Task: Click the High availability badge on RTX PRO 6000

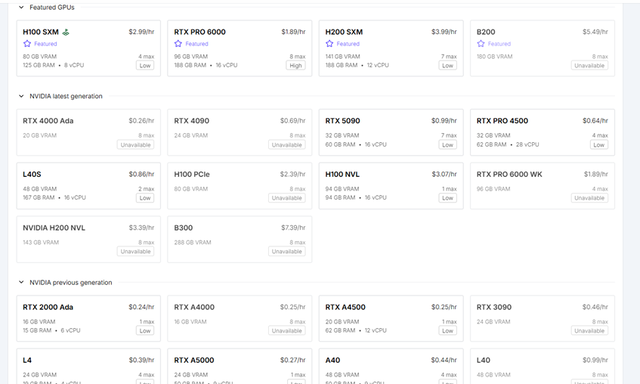Action: pos(296,66)
